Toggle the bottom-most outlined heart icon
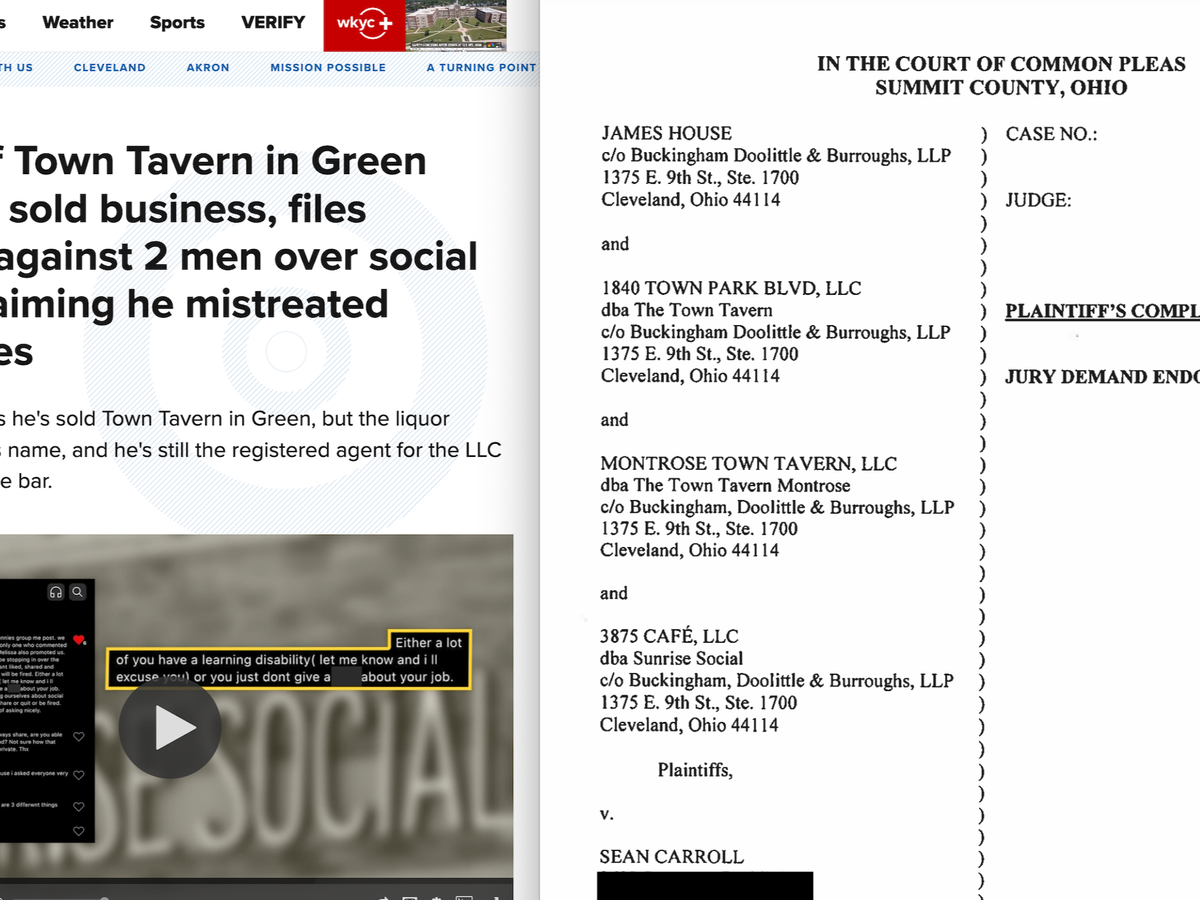Screen dimensions: 1200x900 click(79, 831)
